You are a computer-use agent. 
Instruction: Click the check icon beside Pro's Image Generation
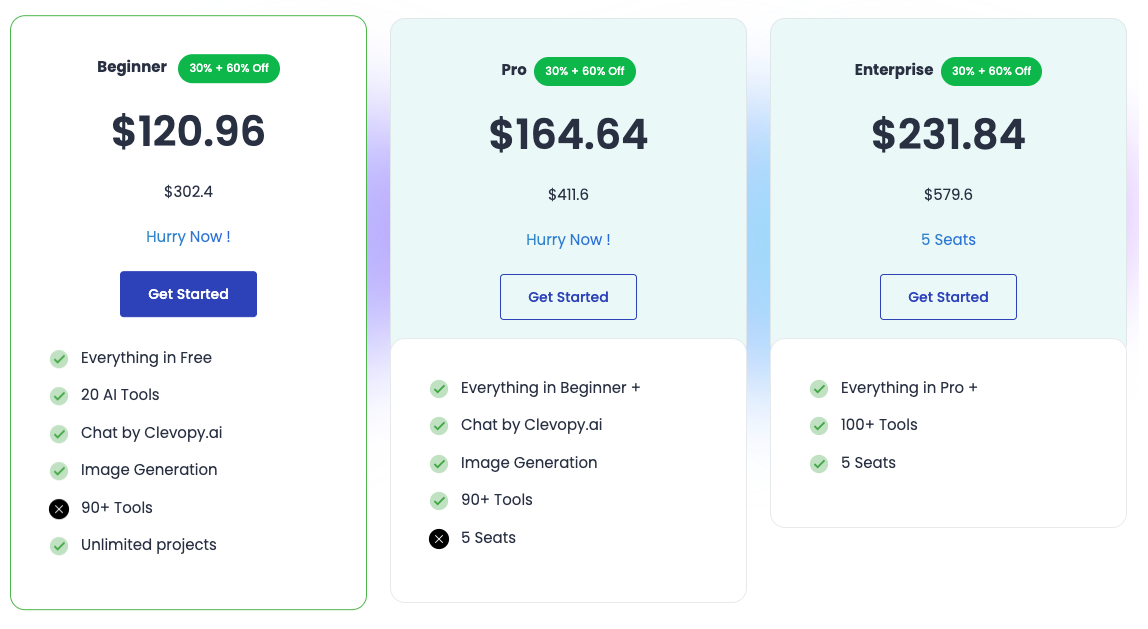pos(439,464)
